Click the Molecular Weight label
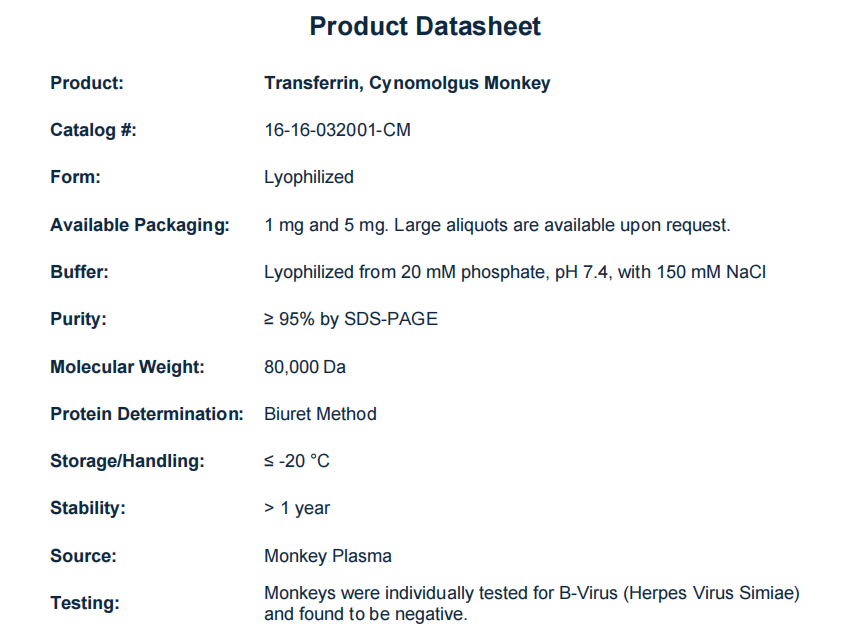The image size is (849, 641). pos(127,367)
